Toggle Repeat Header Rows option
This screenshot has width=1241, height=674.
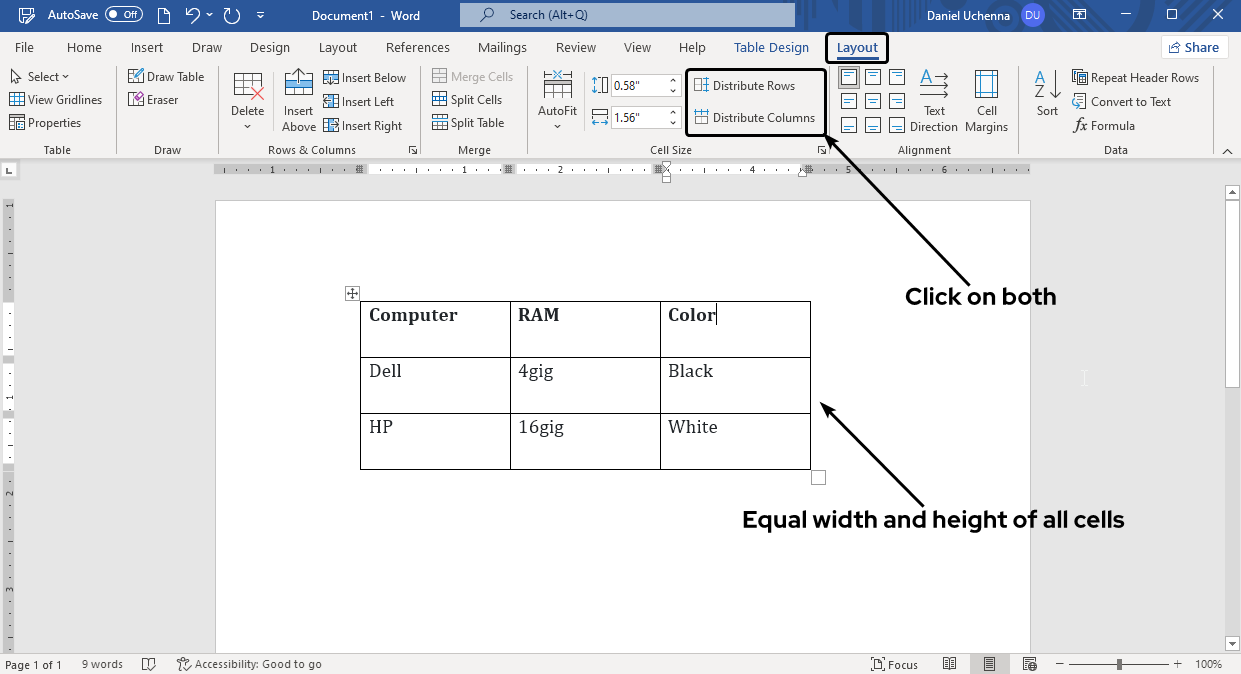[1135, 78]
